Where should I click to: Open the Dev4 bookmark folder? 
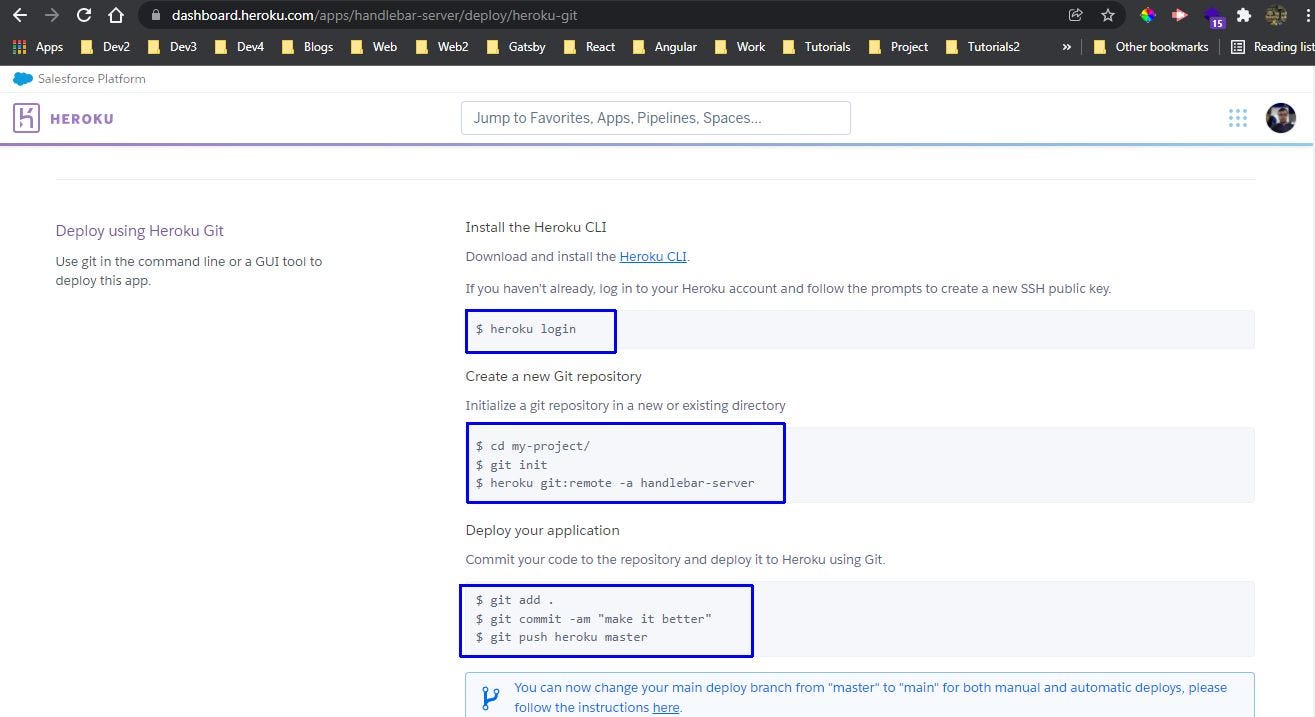(x=239, y=47)
